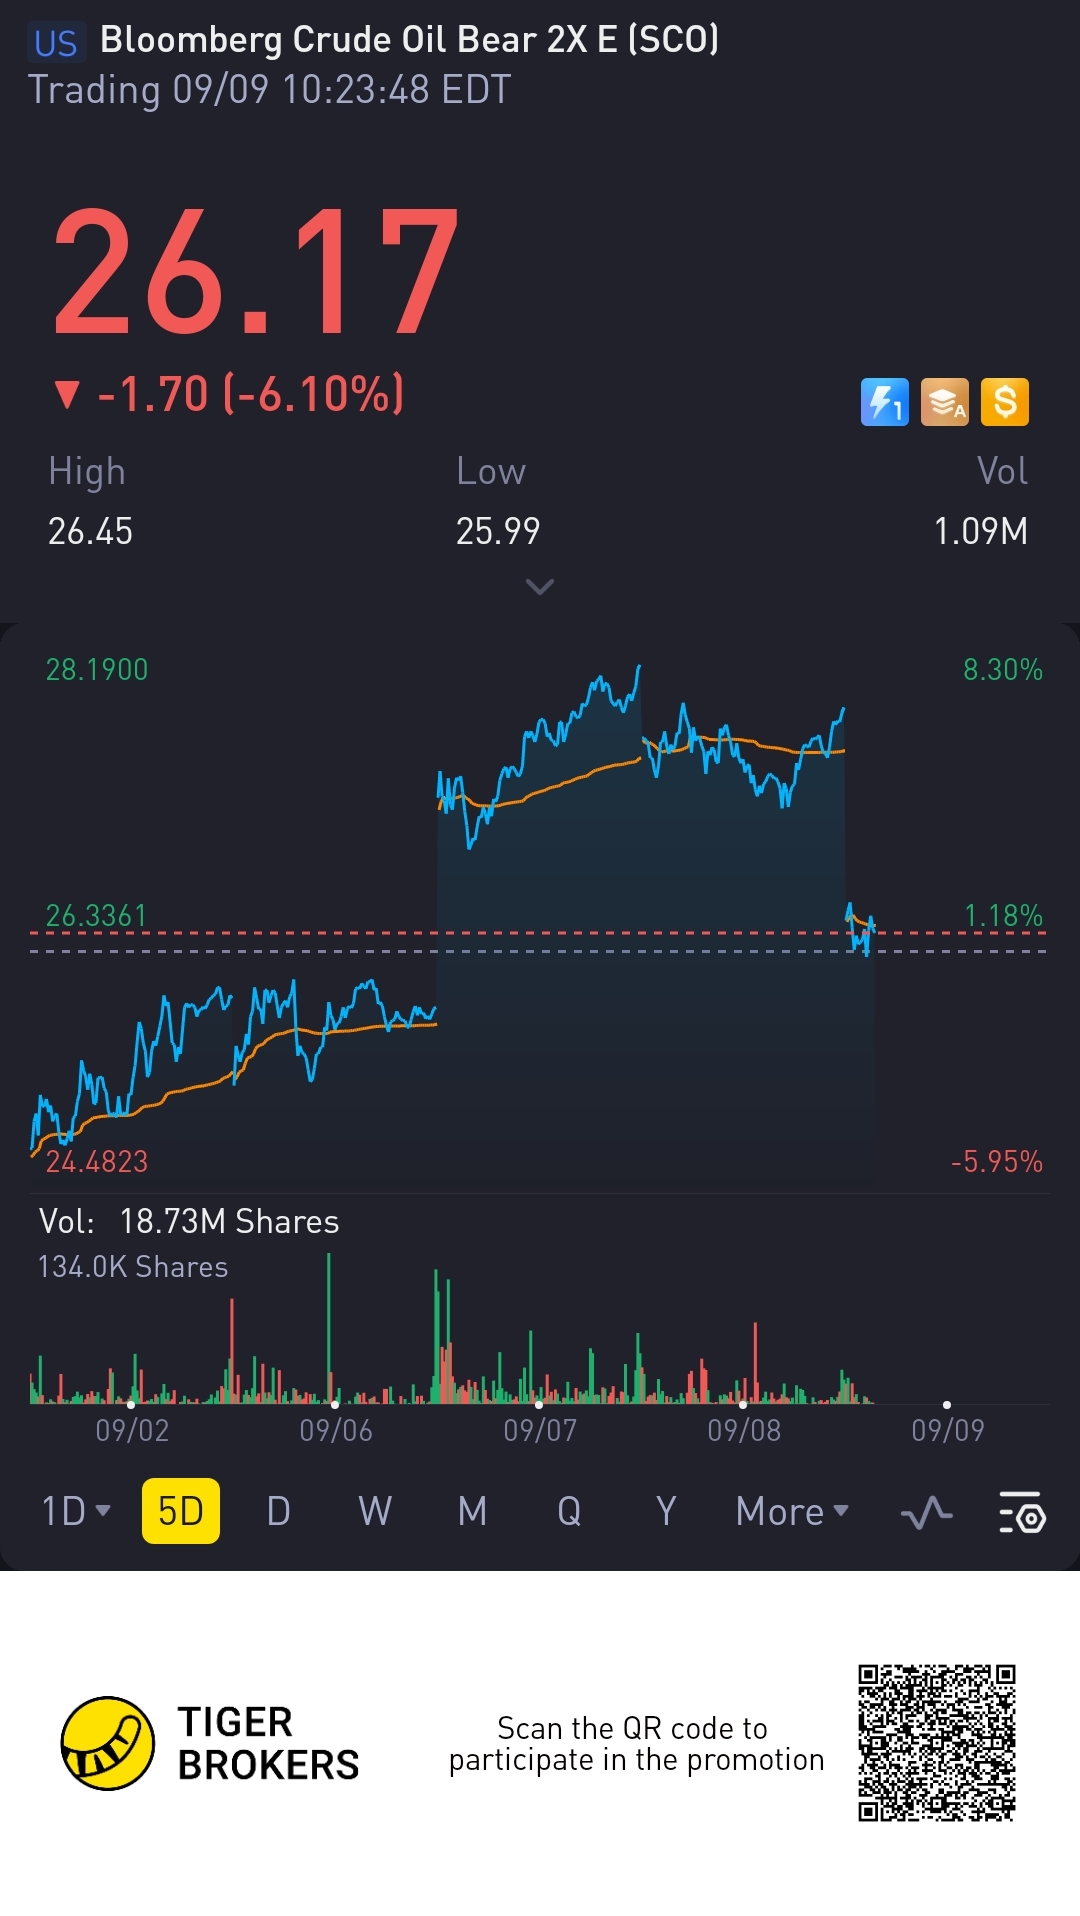Tap the Vol 18.73M Shares label
This screenshot has height=1916, width=1080.
[x=189, y=1221]
